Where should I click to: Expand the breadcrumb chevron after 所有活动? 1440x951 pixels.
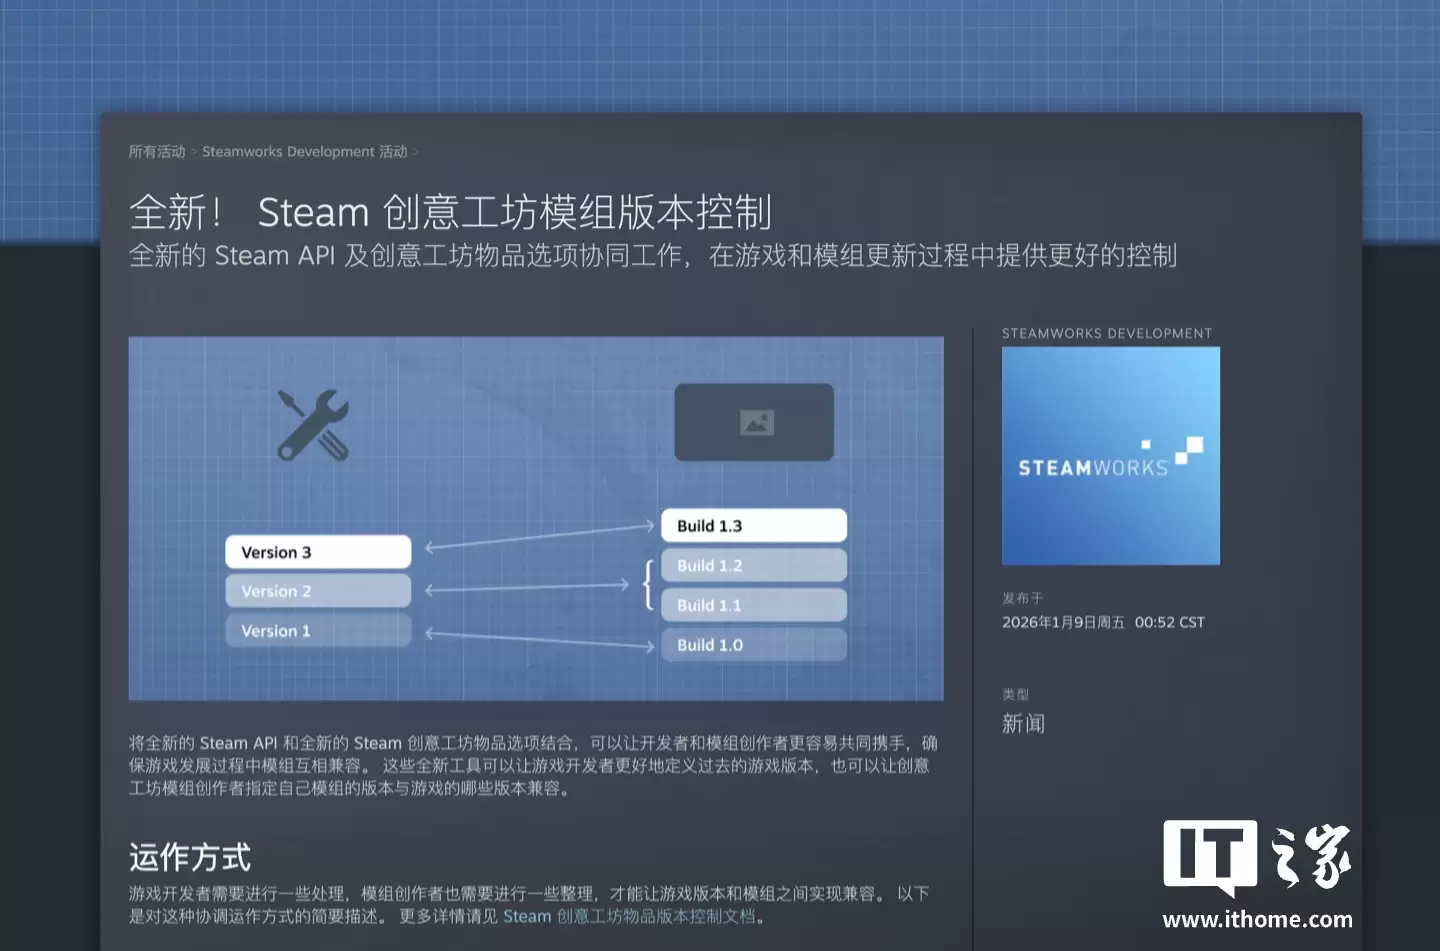coord(196,151)
